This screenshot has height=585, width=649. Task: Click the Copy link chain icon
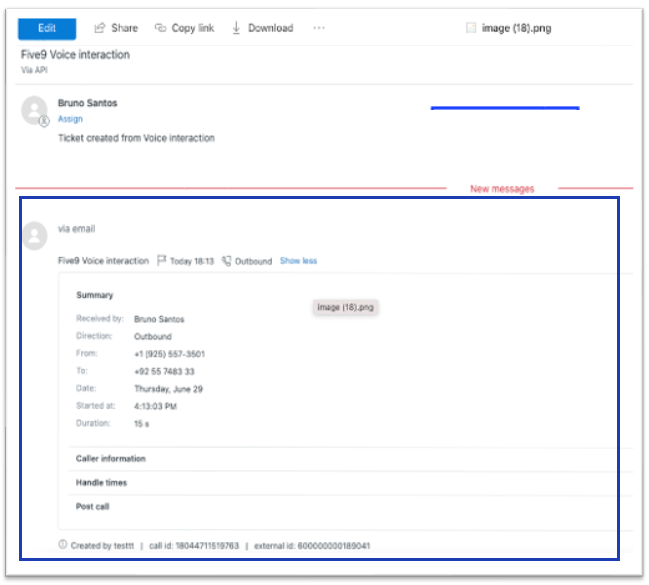pyautogui.click(x=160, y=28)
